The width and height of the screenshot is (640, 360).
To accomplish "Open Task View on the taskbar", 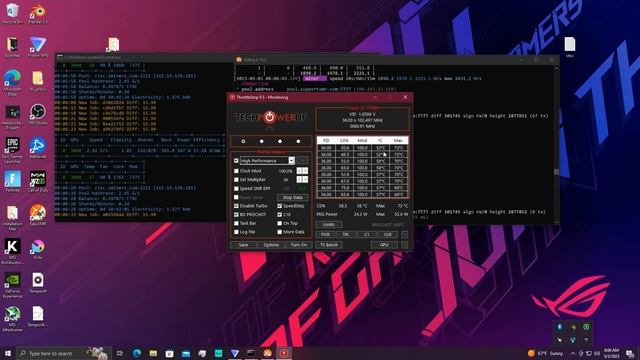I will [120, 353].
